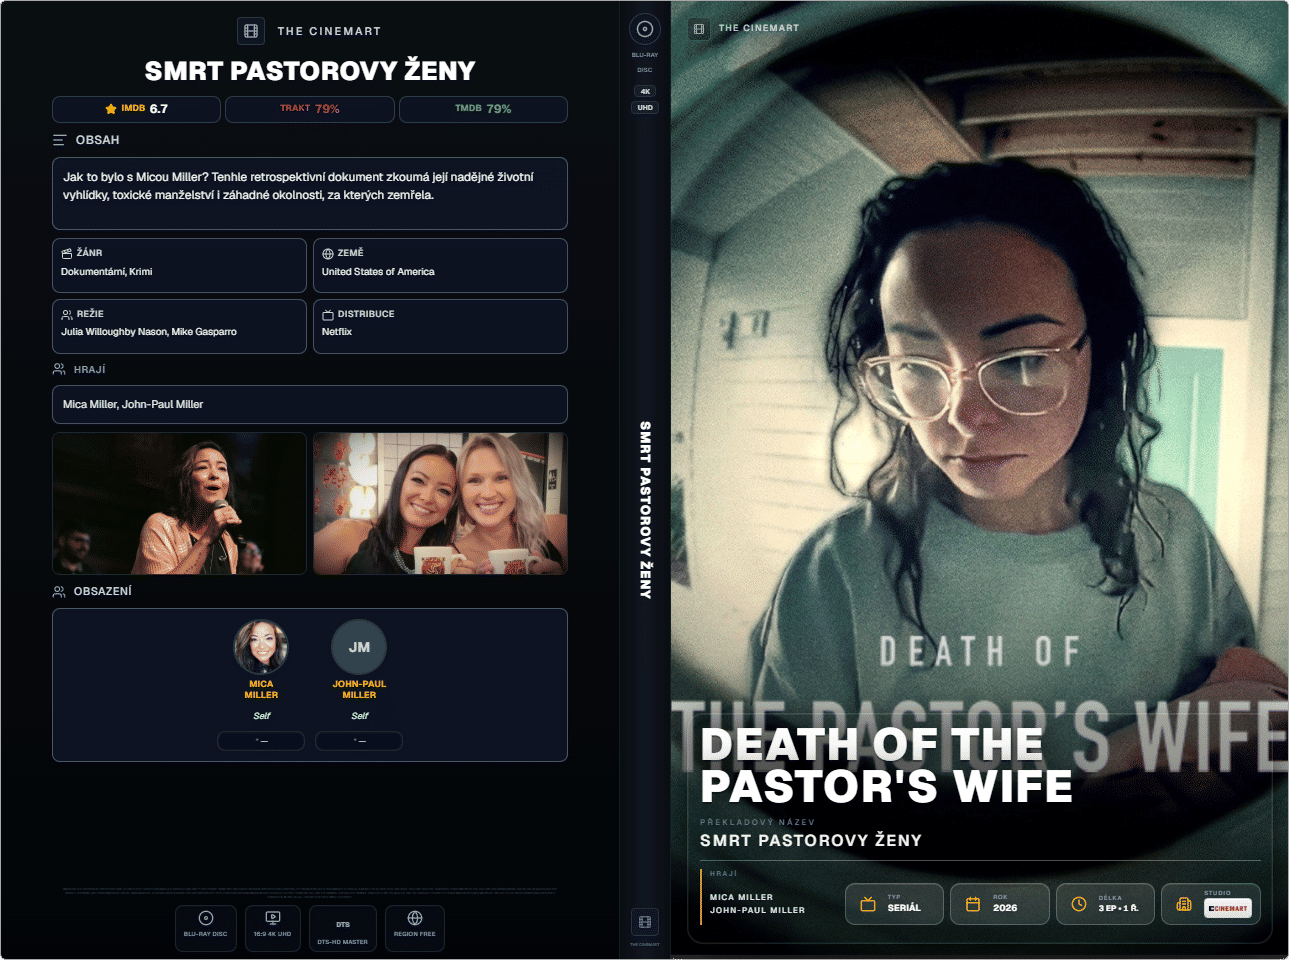
Task: Click the Blu-ray Disc badge at bottom
Action: coord(206,929)
